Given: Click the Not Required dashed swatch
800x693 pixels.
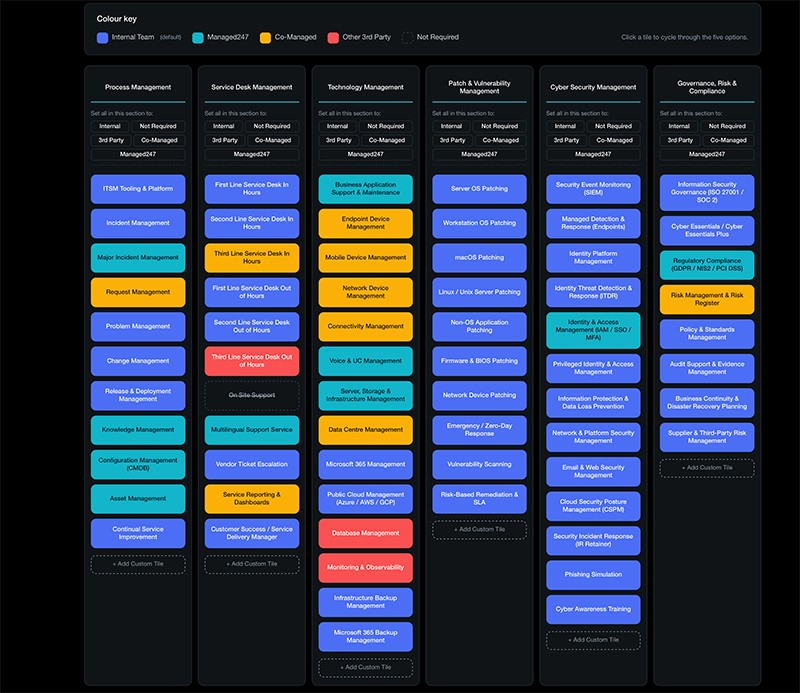Looking at the screenshot, I should (x=407, y=38).
